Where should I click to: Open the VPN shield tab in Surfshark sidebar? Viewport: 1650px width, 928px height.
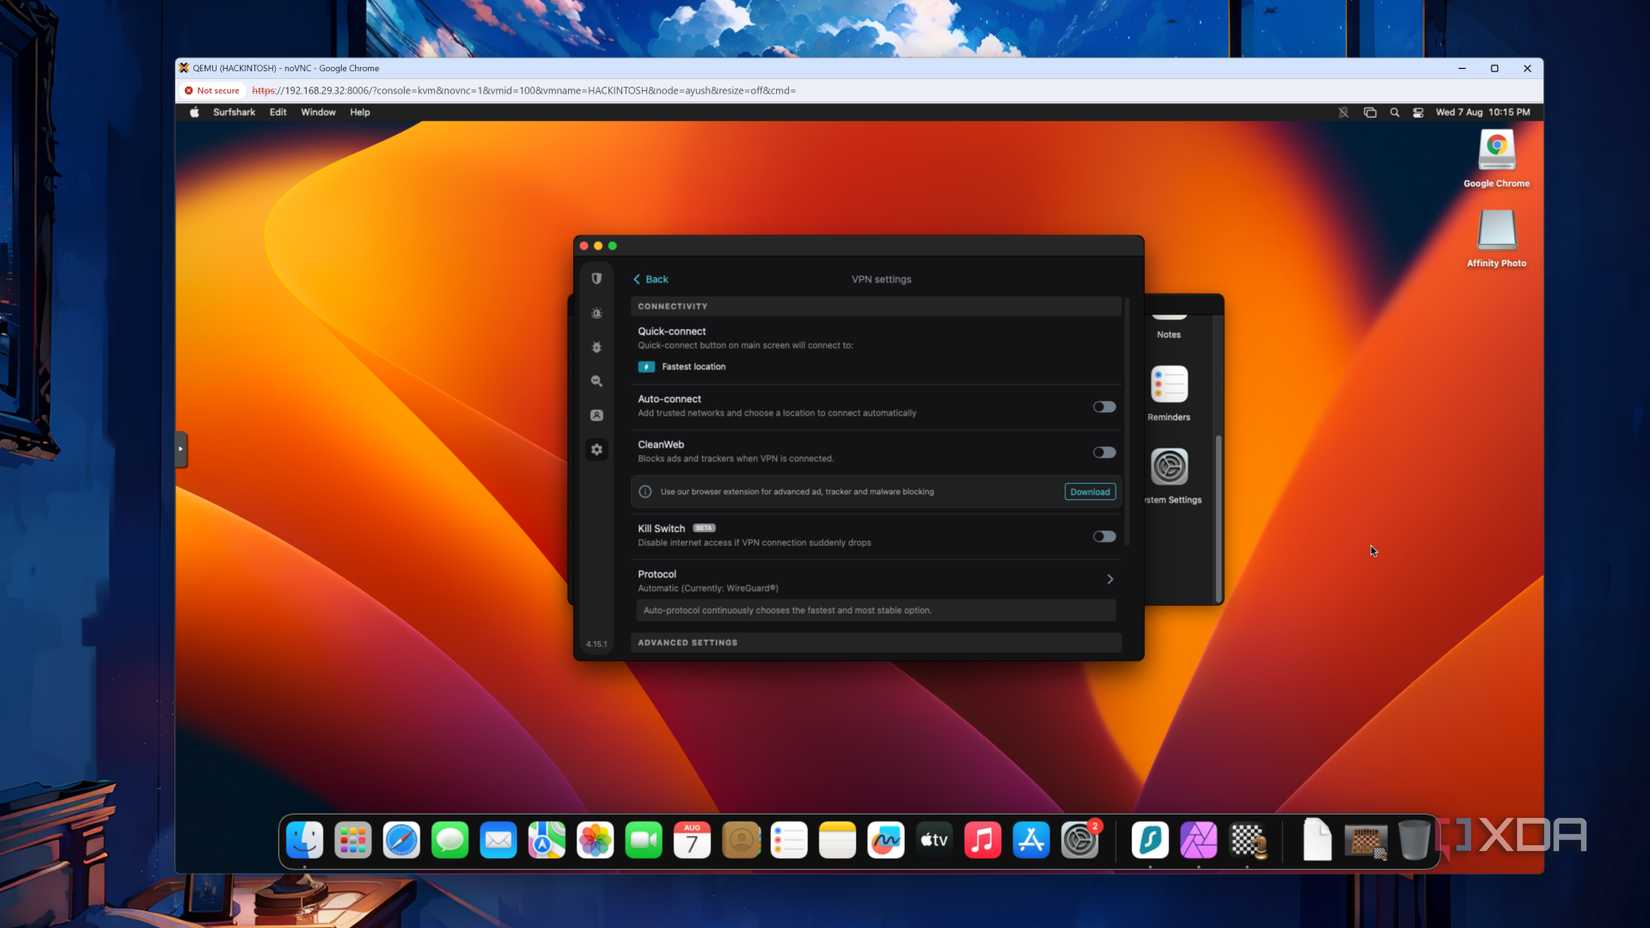(596, 278)
